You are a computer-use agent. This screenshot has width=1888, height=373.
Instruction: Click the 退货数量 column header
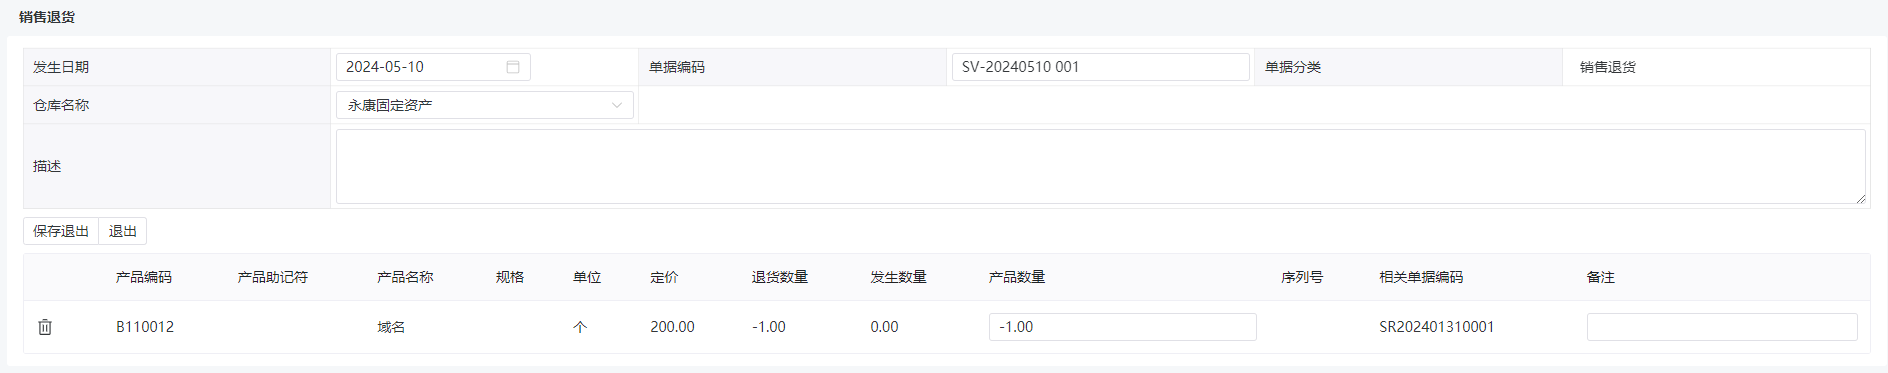click(x=780, y=277)
